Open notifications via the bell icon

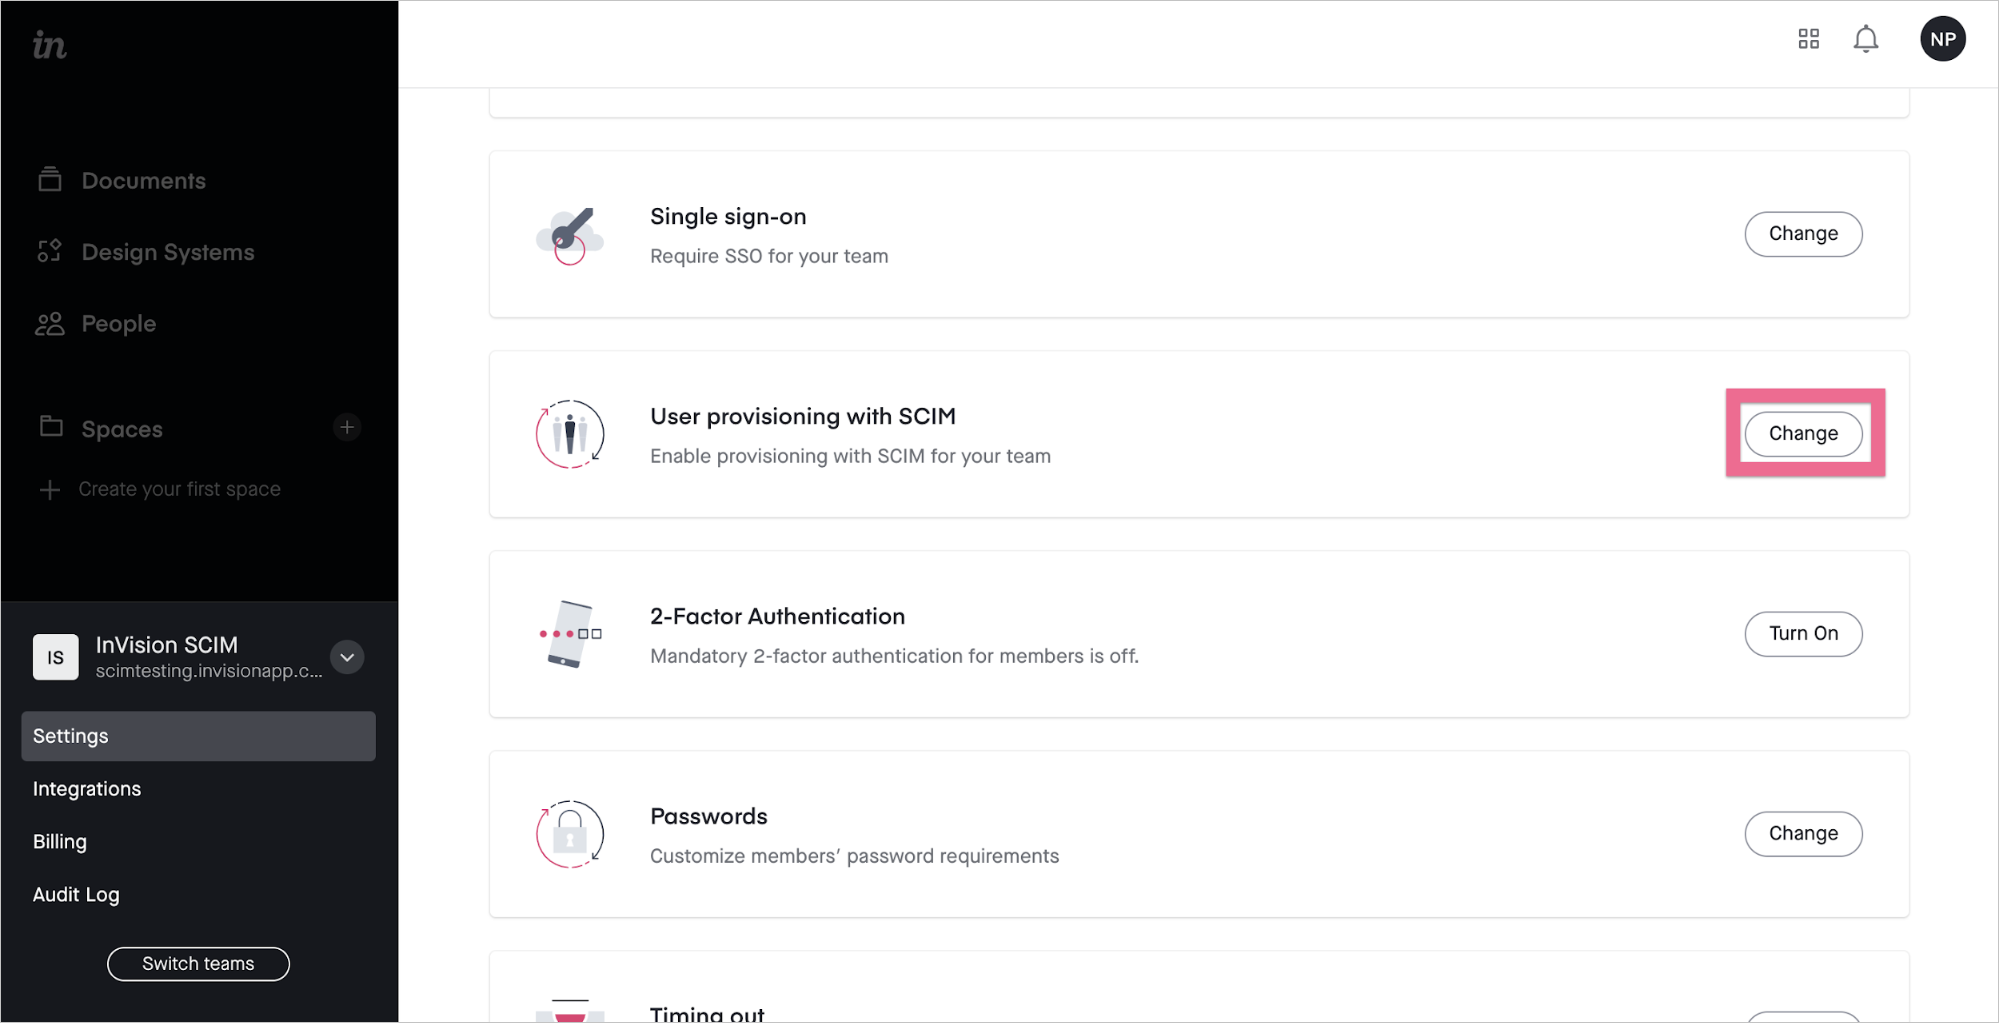pos(1866,38)
